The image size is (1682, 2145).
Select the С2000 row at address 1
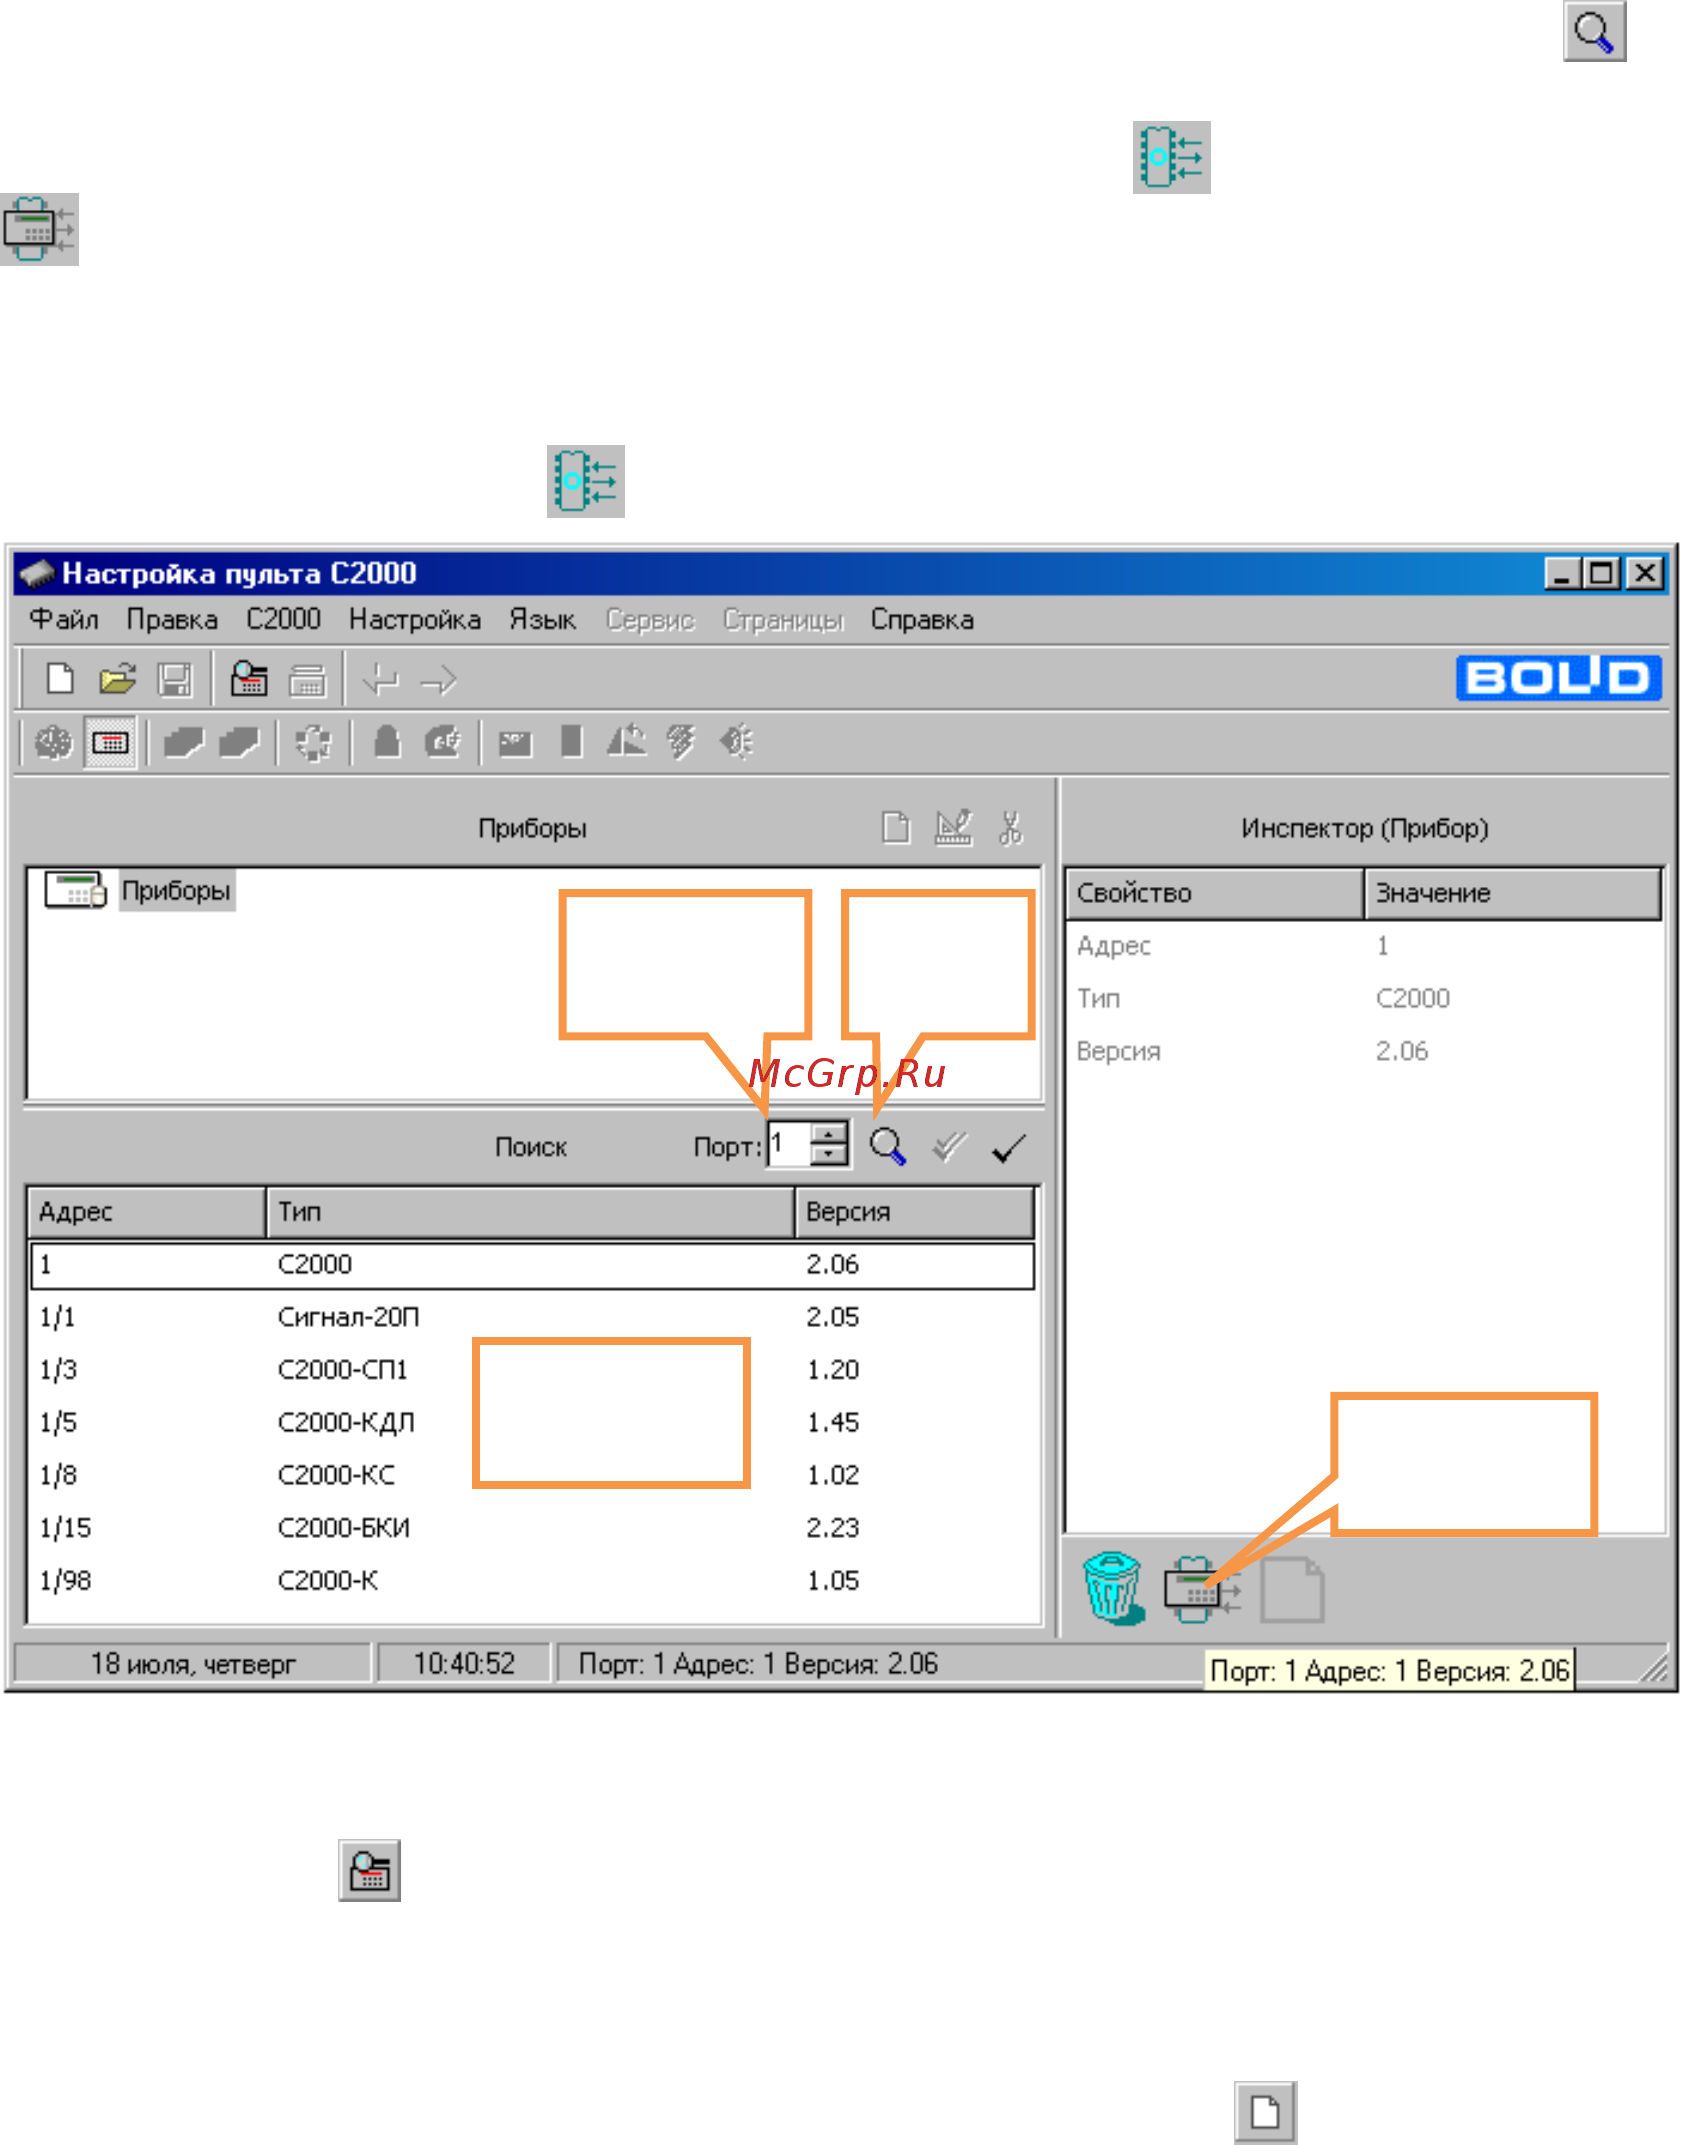coord(532,1264)
